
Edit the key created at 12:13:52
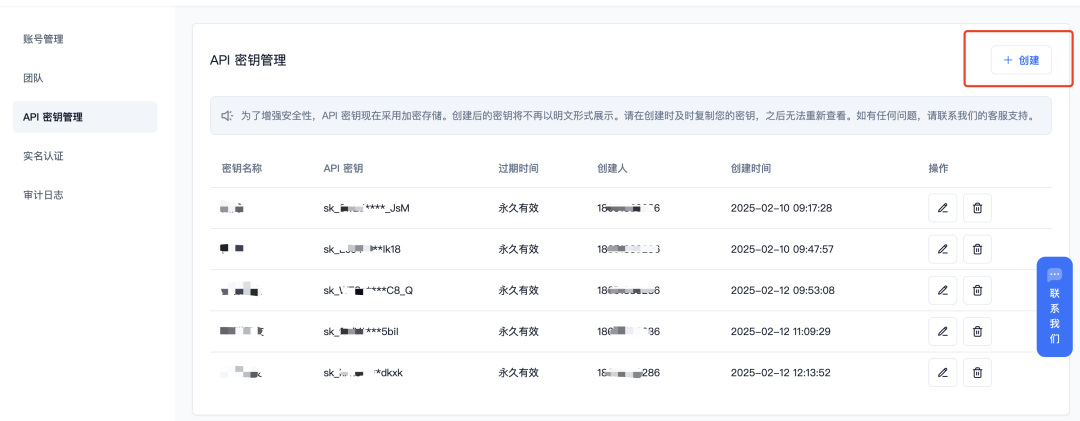[943, 373]
